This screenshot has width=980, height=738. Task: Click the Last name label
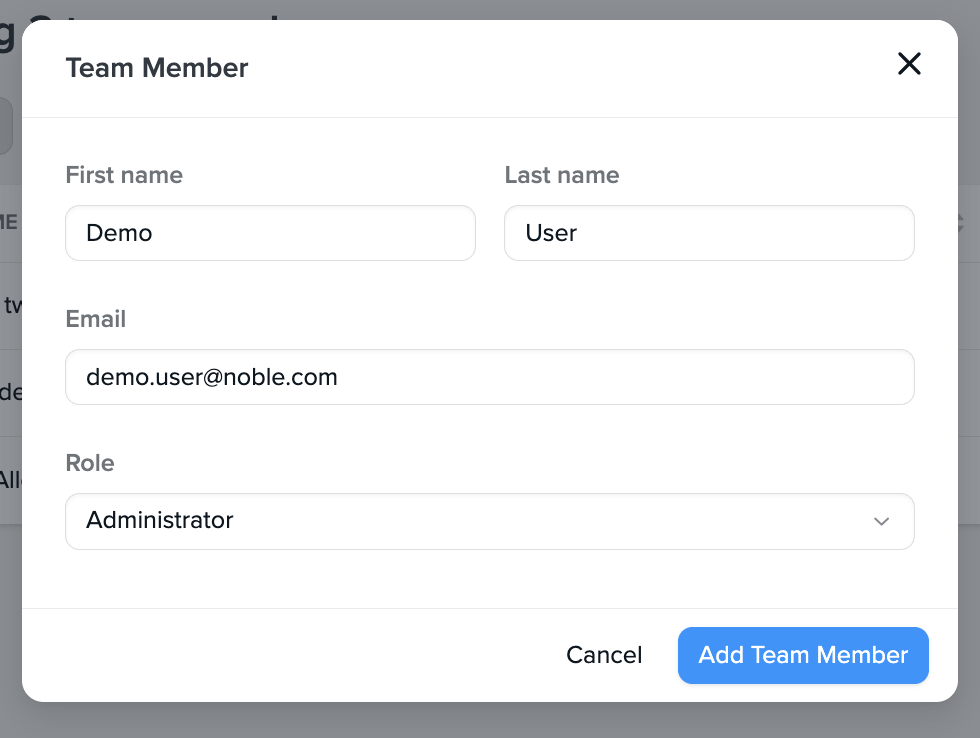point(561,175)
